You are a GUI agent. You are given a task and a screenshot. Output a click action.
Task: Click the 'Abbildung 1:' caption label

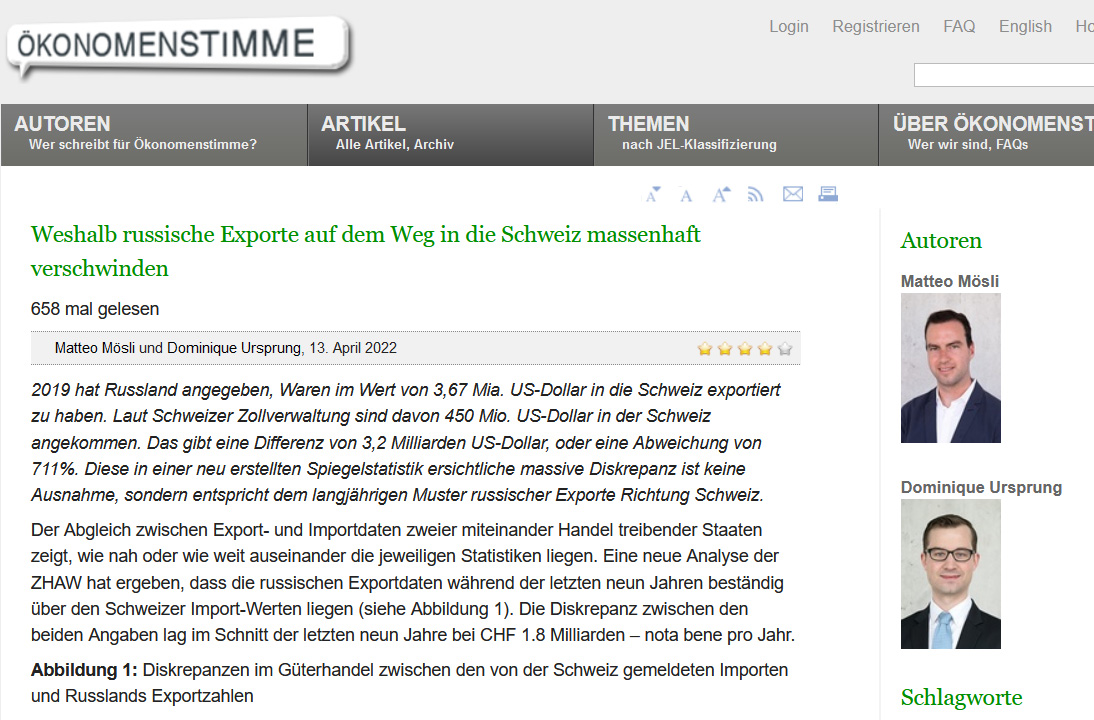pyautogui.click(x=84, y=670)
